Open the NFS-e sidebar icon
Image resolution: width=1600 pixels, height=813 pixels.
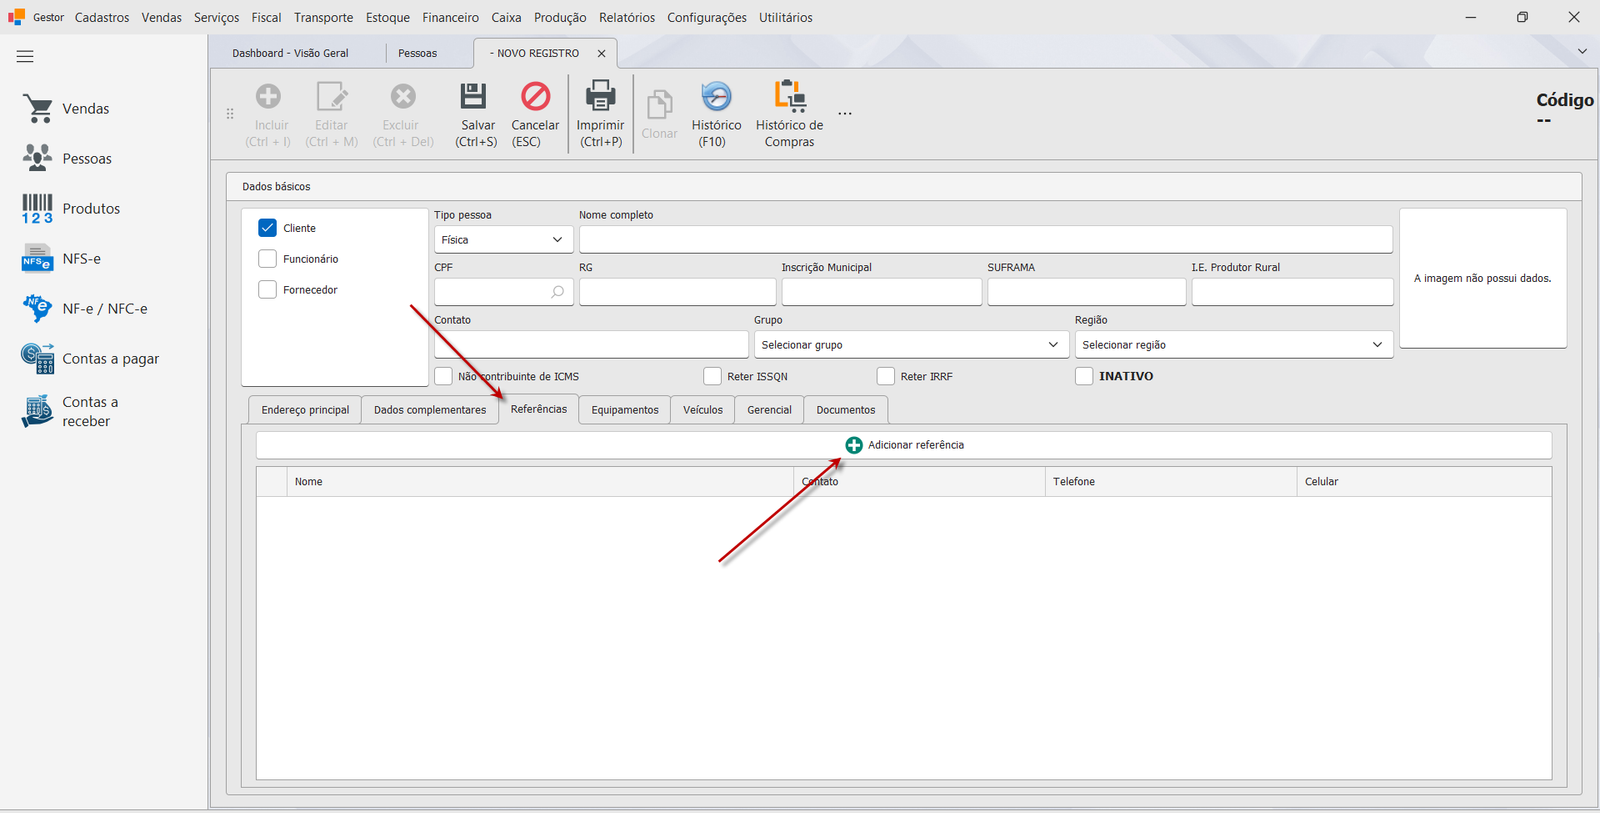[38, 259]
